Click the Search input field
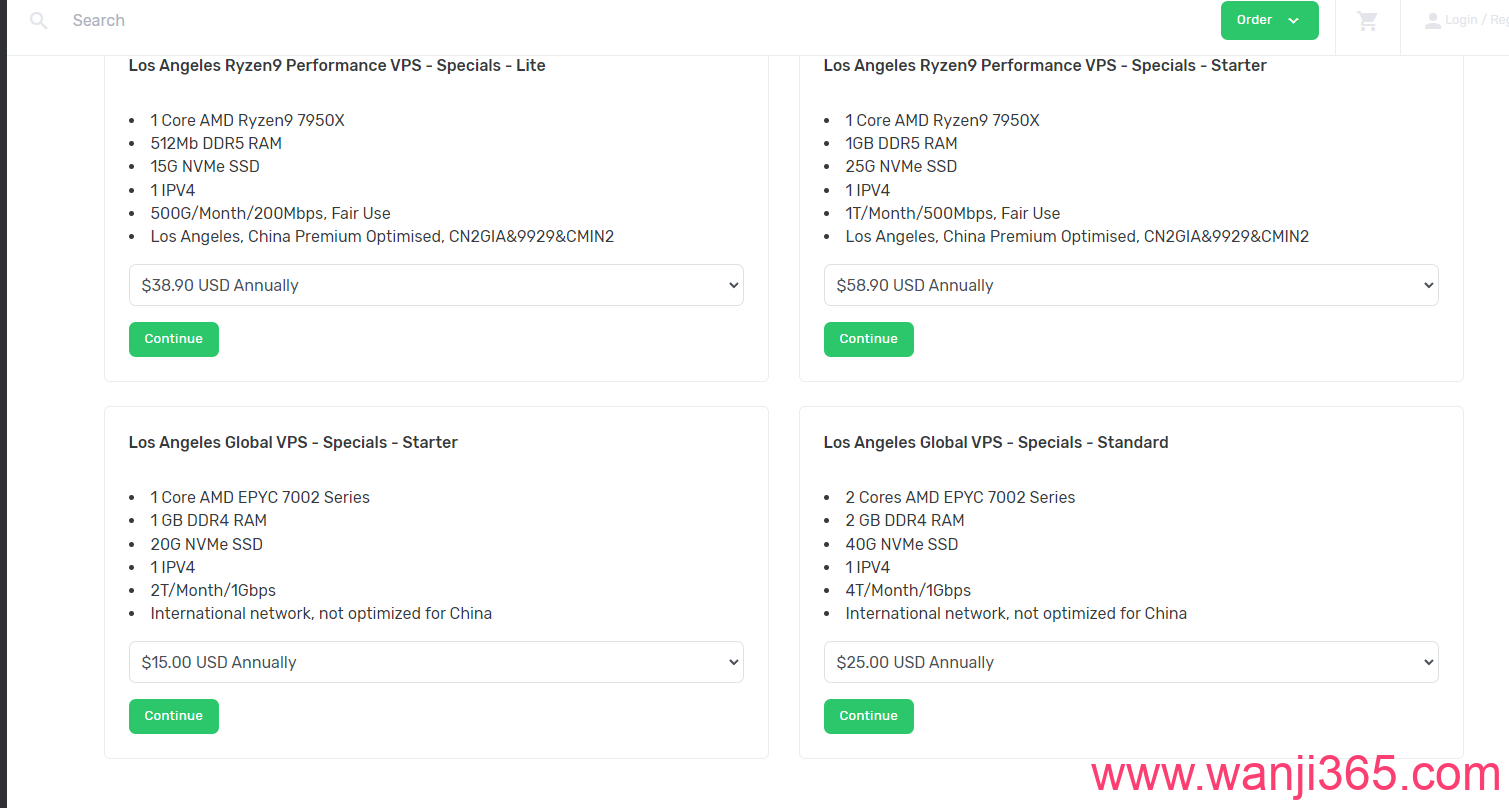 click(600, 20)
